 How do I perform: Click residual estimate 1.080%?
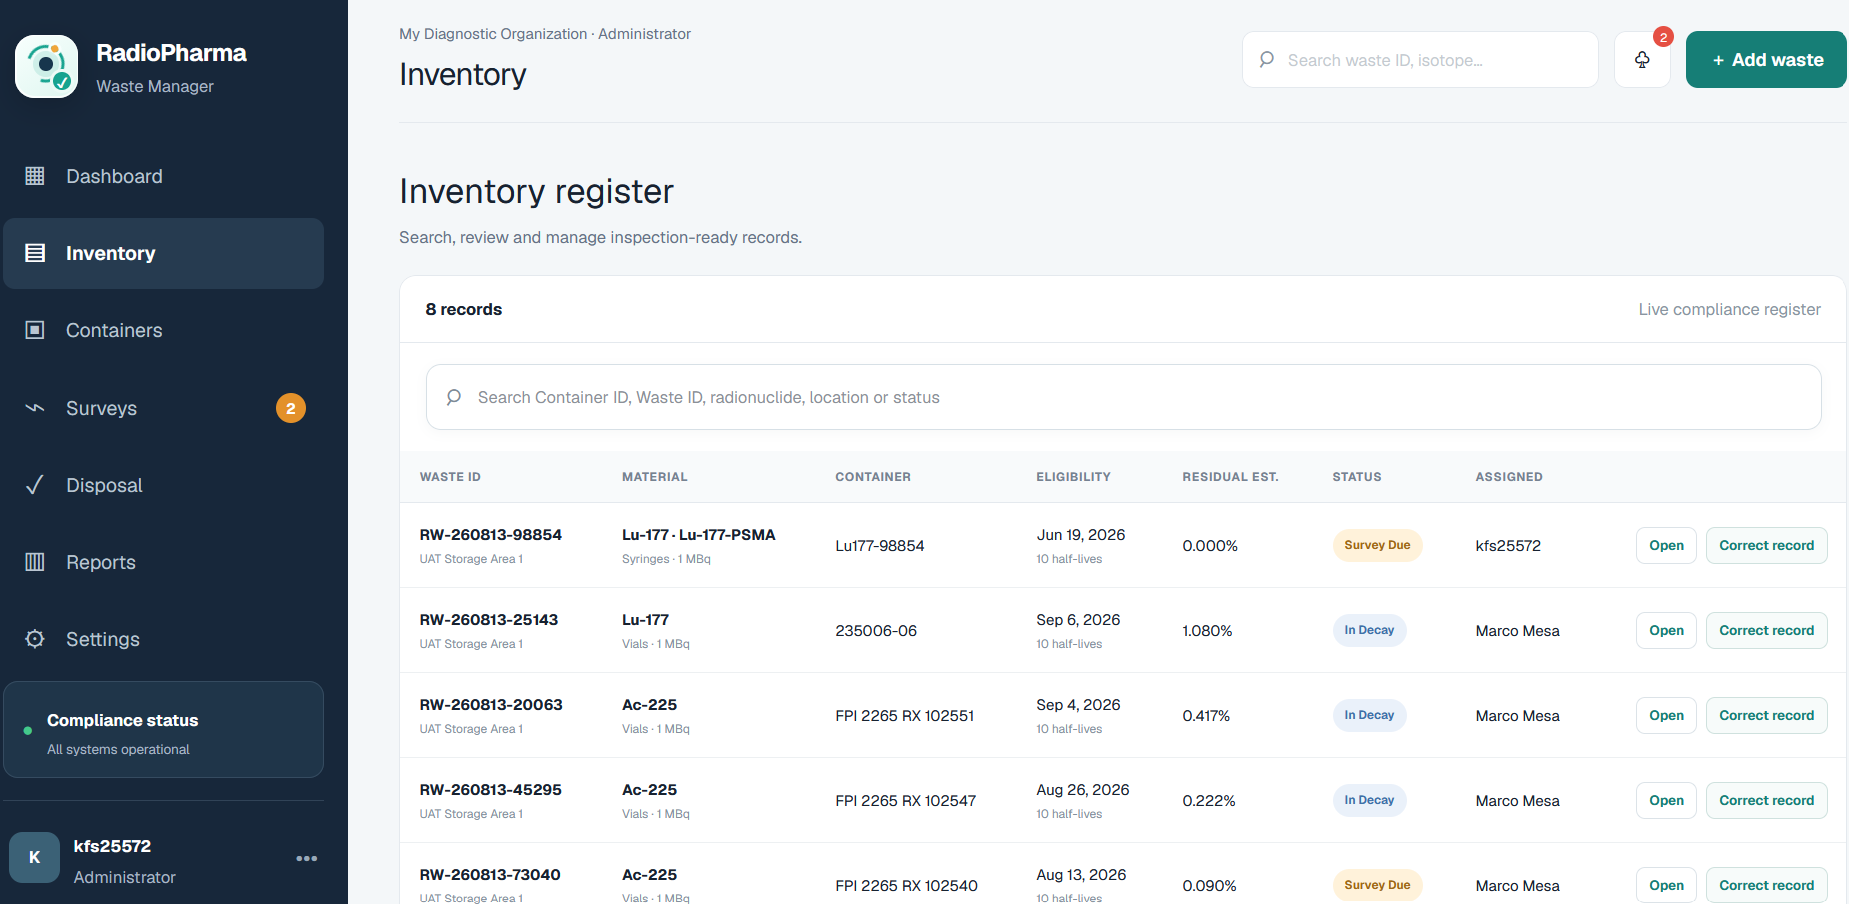(x=1207, y=631)
